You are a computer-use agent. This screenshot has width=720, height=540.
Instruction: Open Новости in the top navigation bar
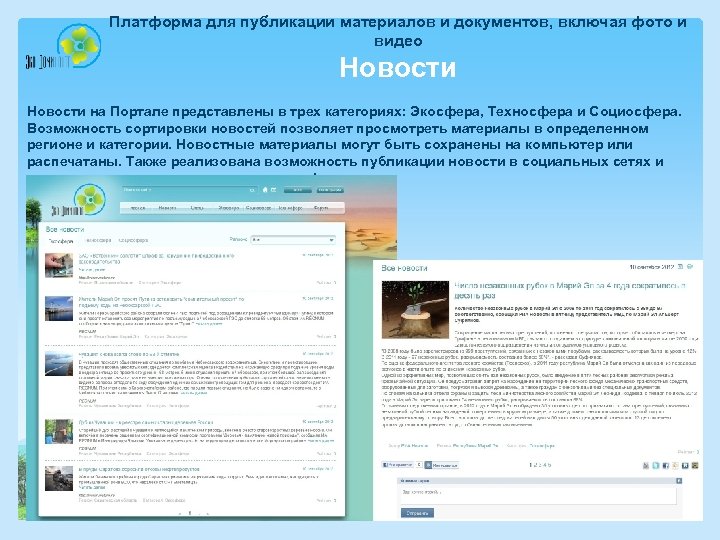coord(167,208)
